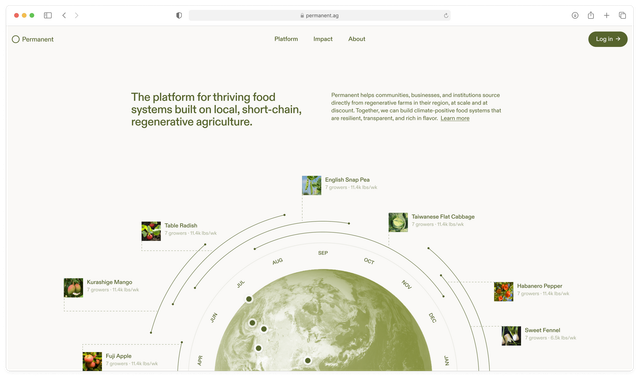Viewport: 640px width, 378px height.
Task: Open the Platform menu item
Action: 286,39
